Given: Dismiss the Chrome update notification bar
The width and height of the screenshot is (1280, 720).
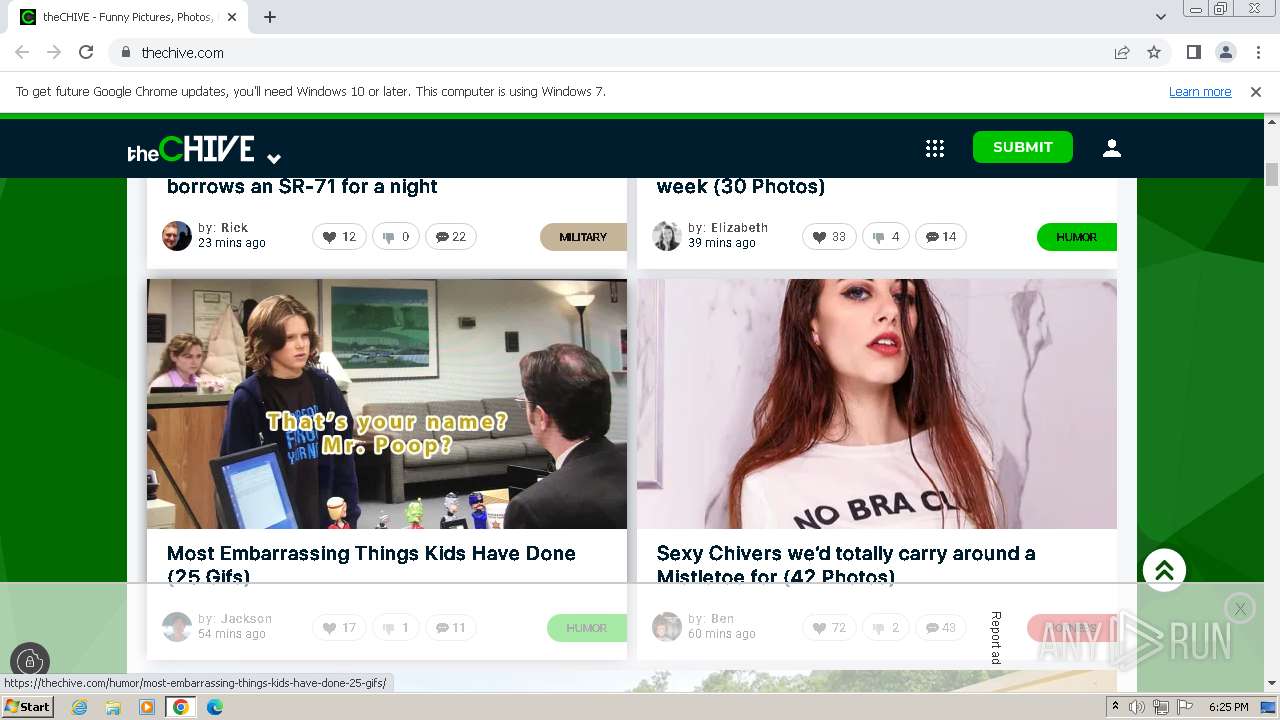Looking at the screenshot, I should [x=1256, y=92].
